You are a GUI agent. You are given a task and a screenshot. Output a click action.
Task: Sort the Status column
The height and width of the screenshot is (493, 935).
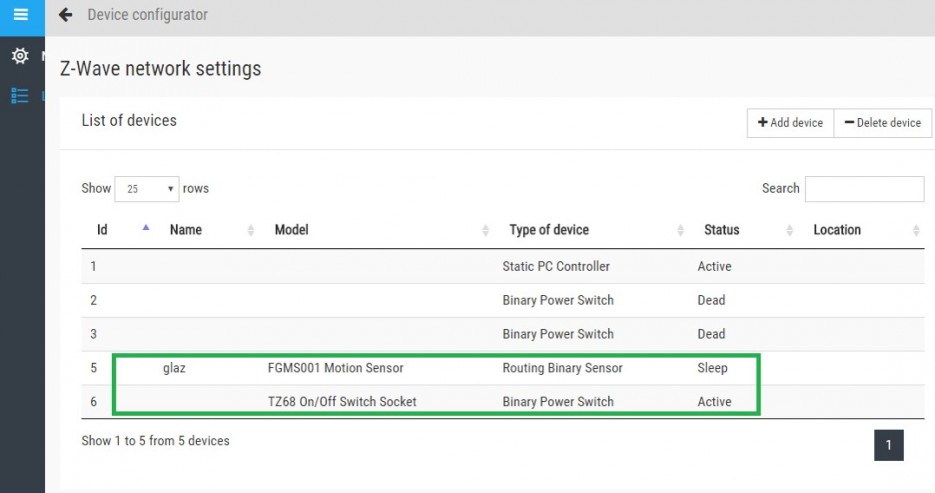(790, 230)
